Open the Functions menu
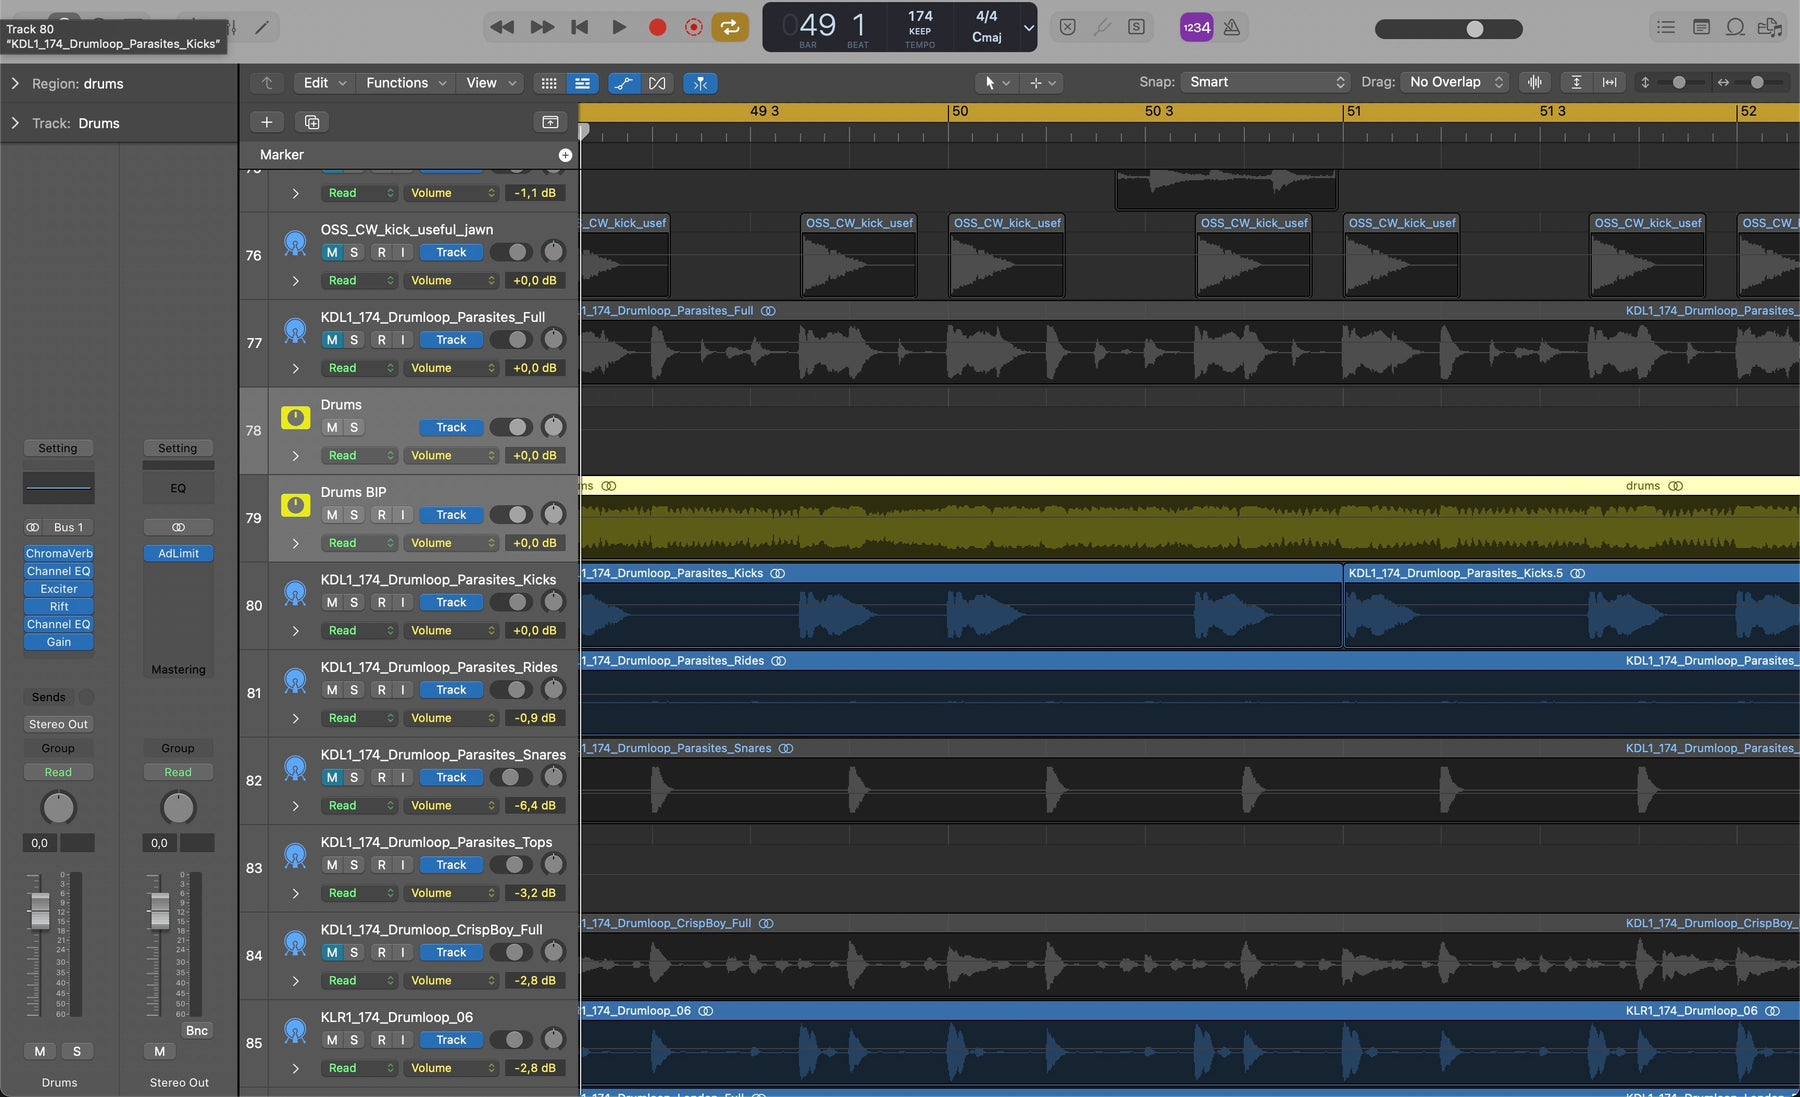 405,83
